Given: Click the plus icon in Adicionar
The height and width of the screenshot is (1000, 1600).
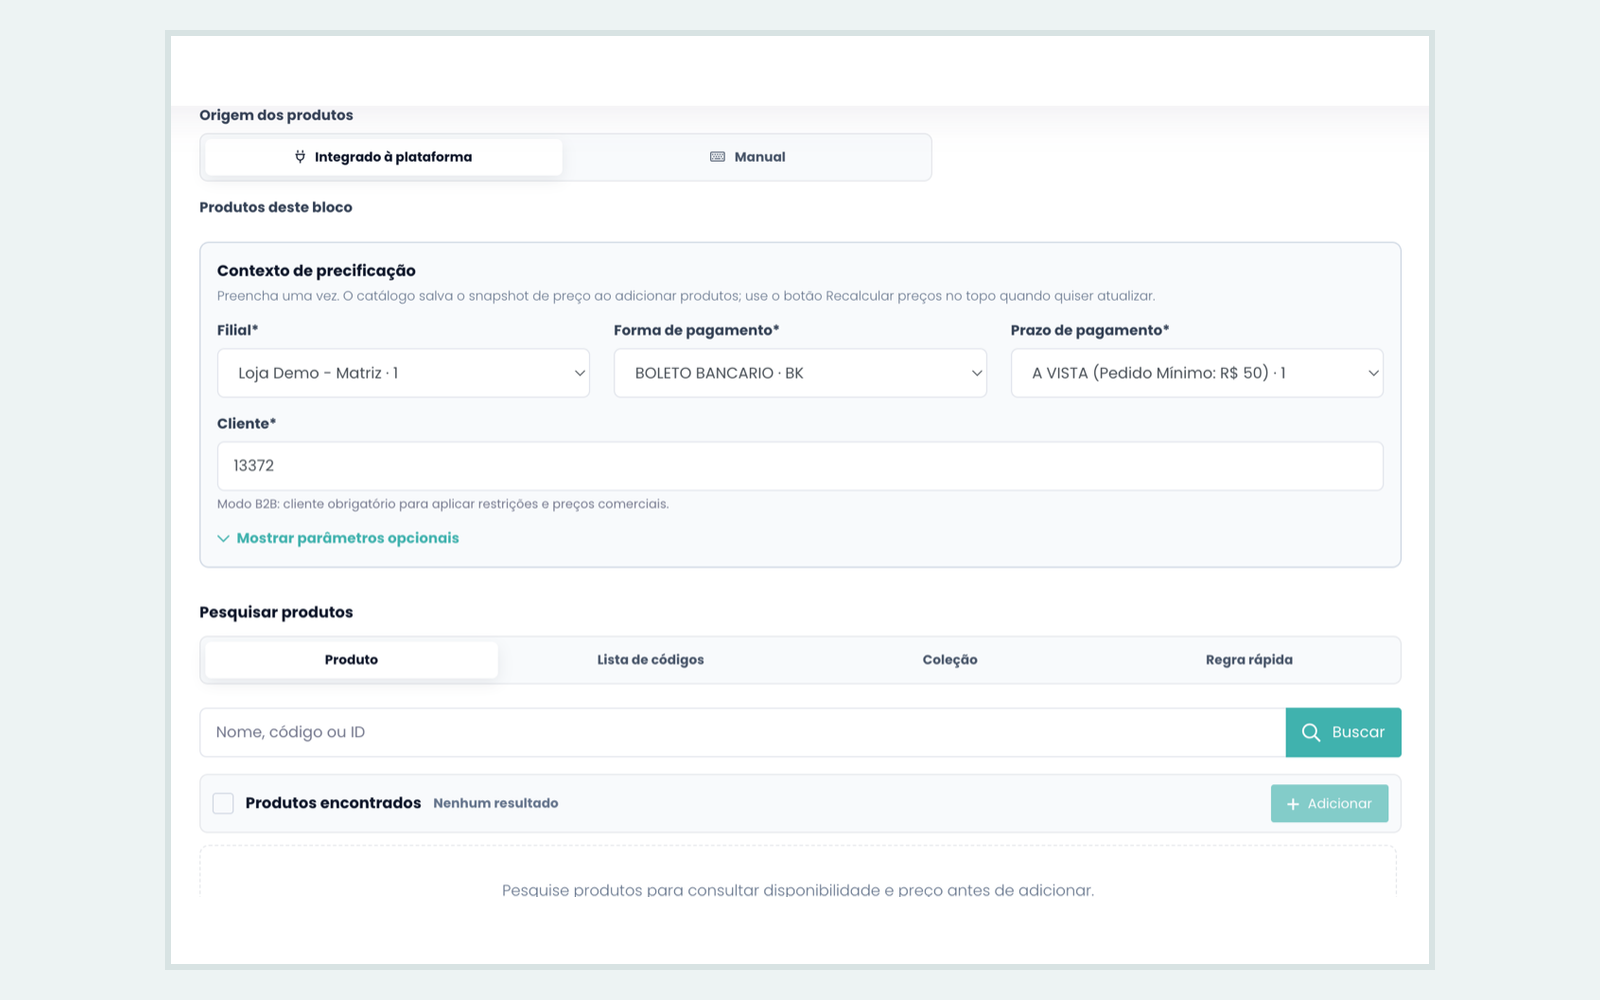Looking at the screenshot, I should click(x=1293, y=804).
